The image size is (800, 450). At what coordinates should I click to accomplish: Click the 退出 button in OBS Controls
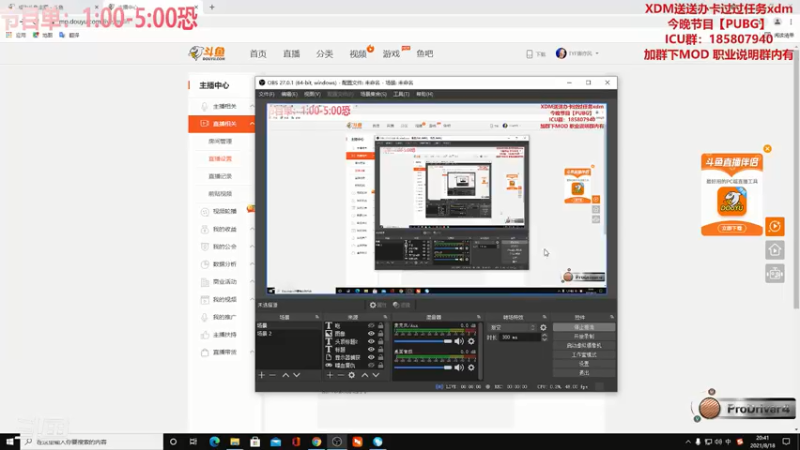584,373
